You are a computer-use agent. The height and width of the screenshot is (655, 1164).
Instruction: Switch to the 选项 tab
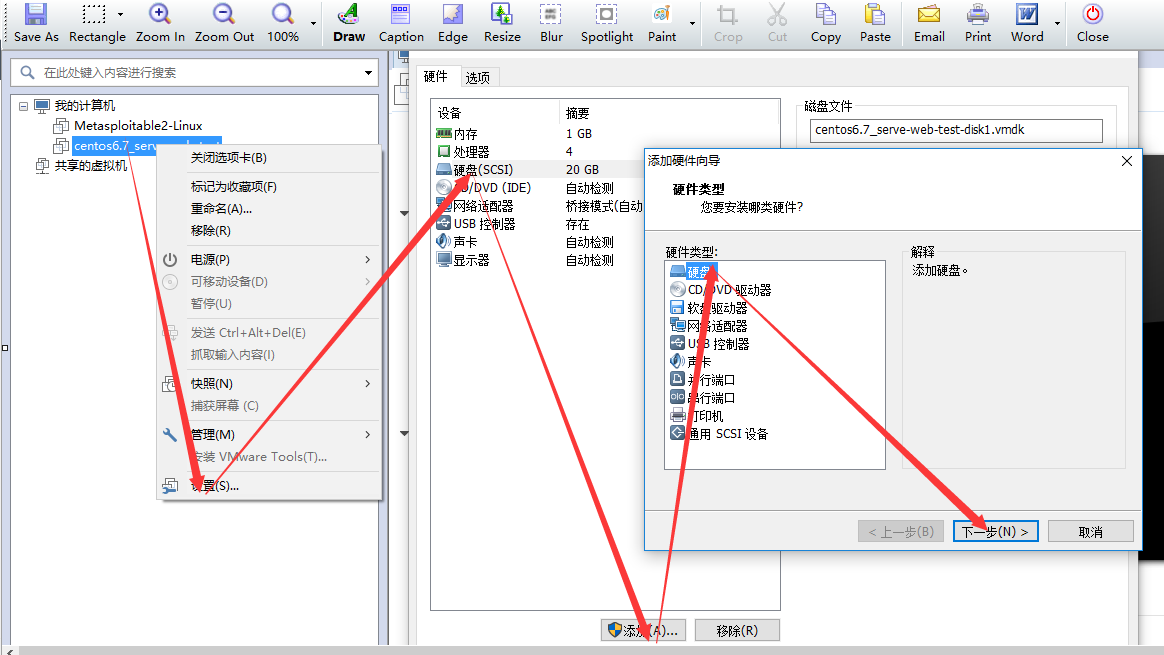click(477, 77)
